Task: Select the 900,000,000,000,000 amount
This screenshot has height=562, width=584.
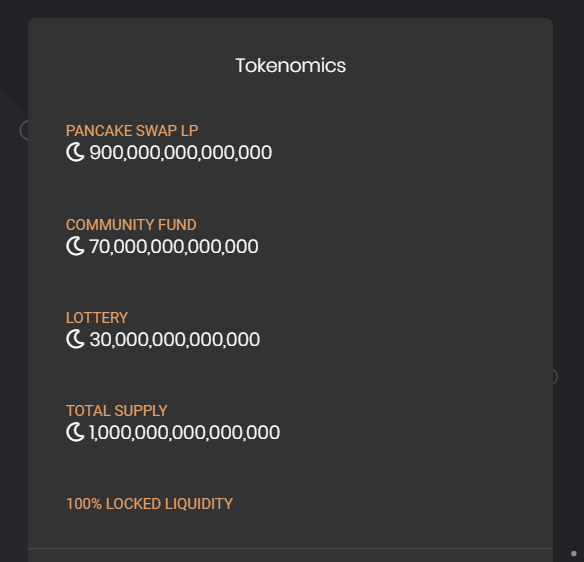Action: (x=181, y=152)
